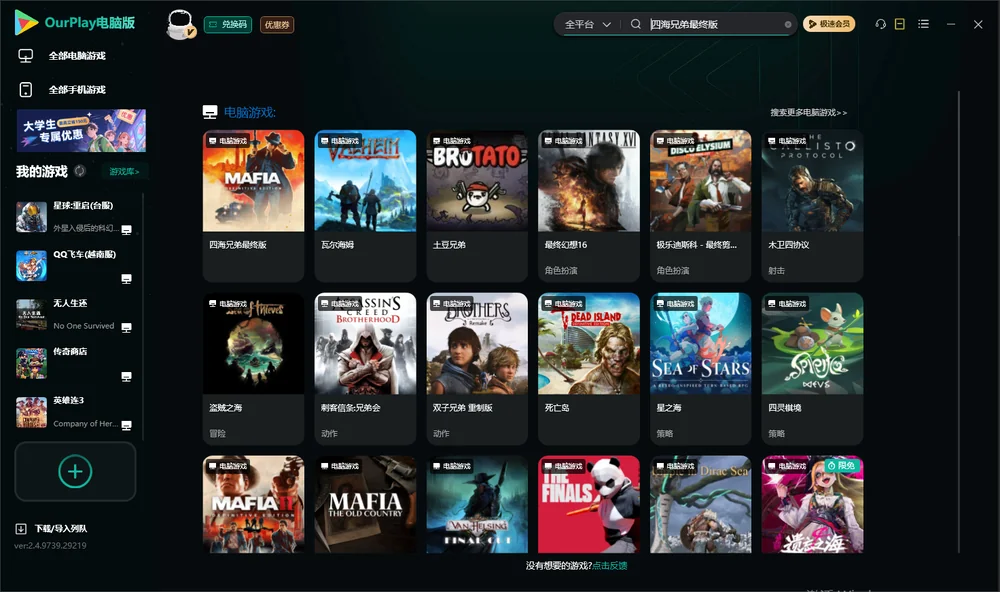Open 全部电脑游戏 menu item
This screenshot has width=1000, height=592.
pos(77,56)
